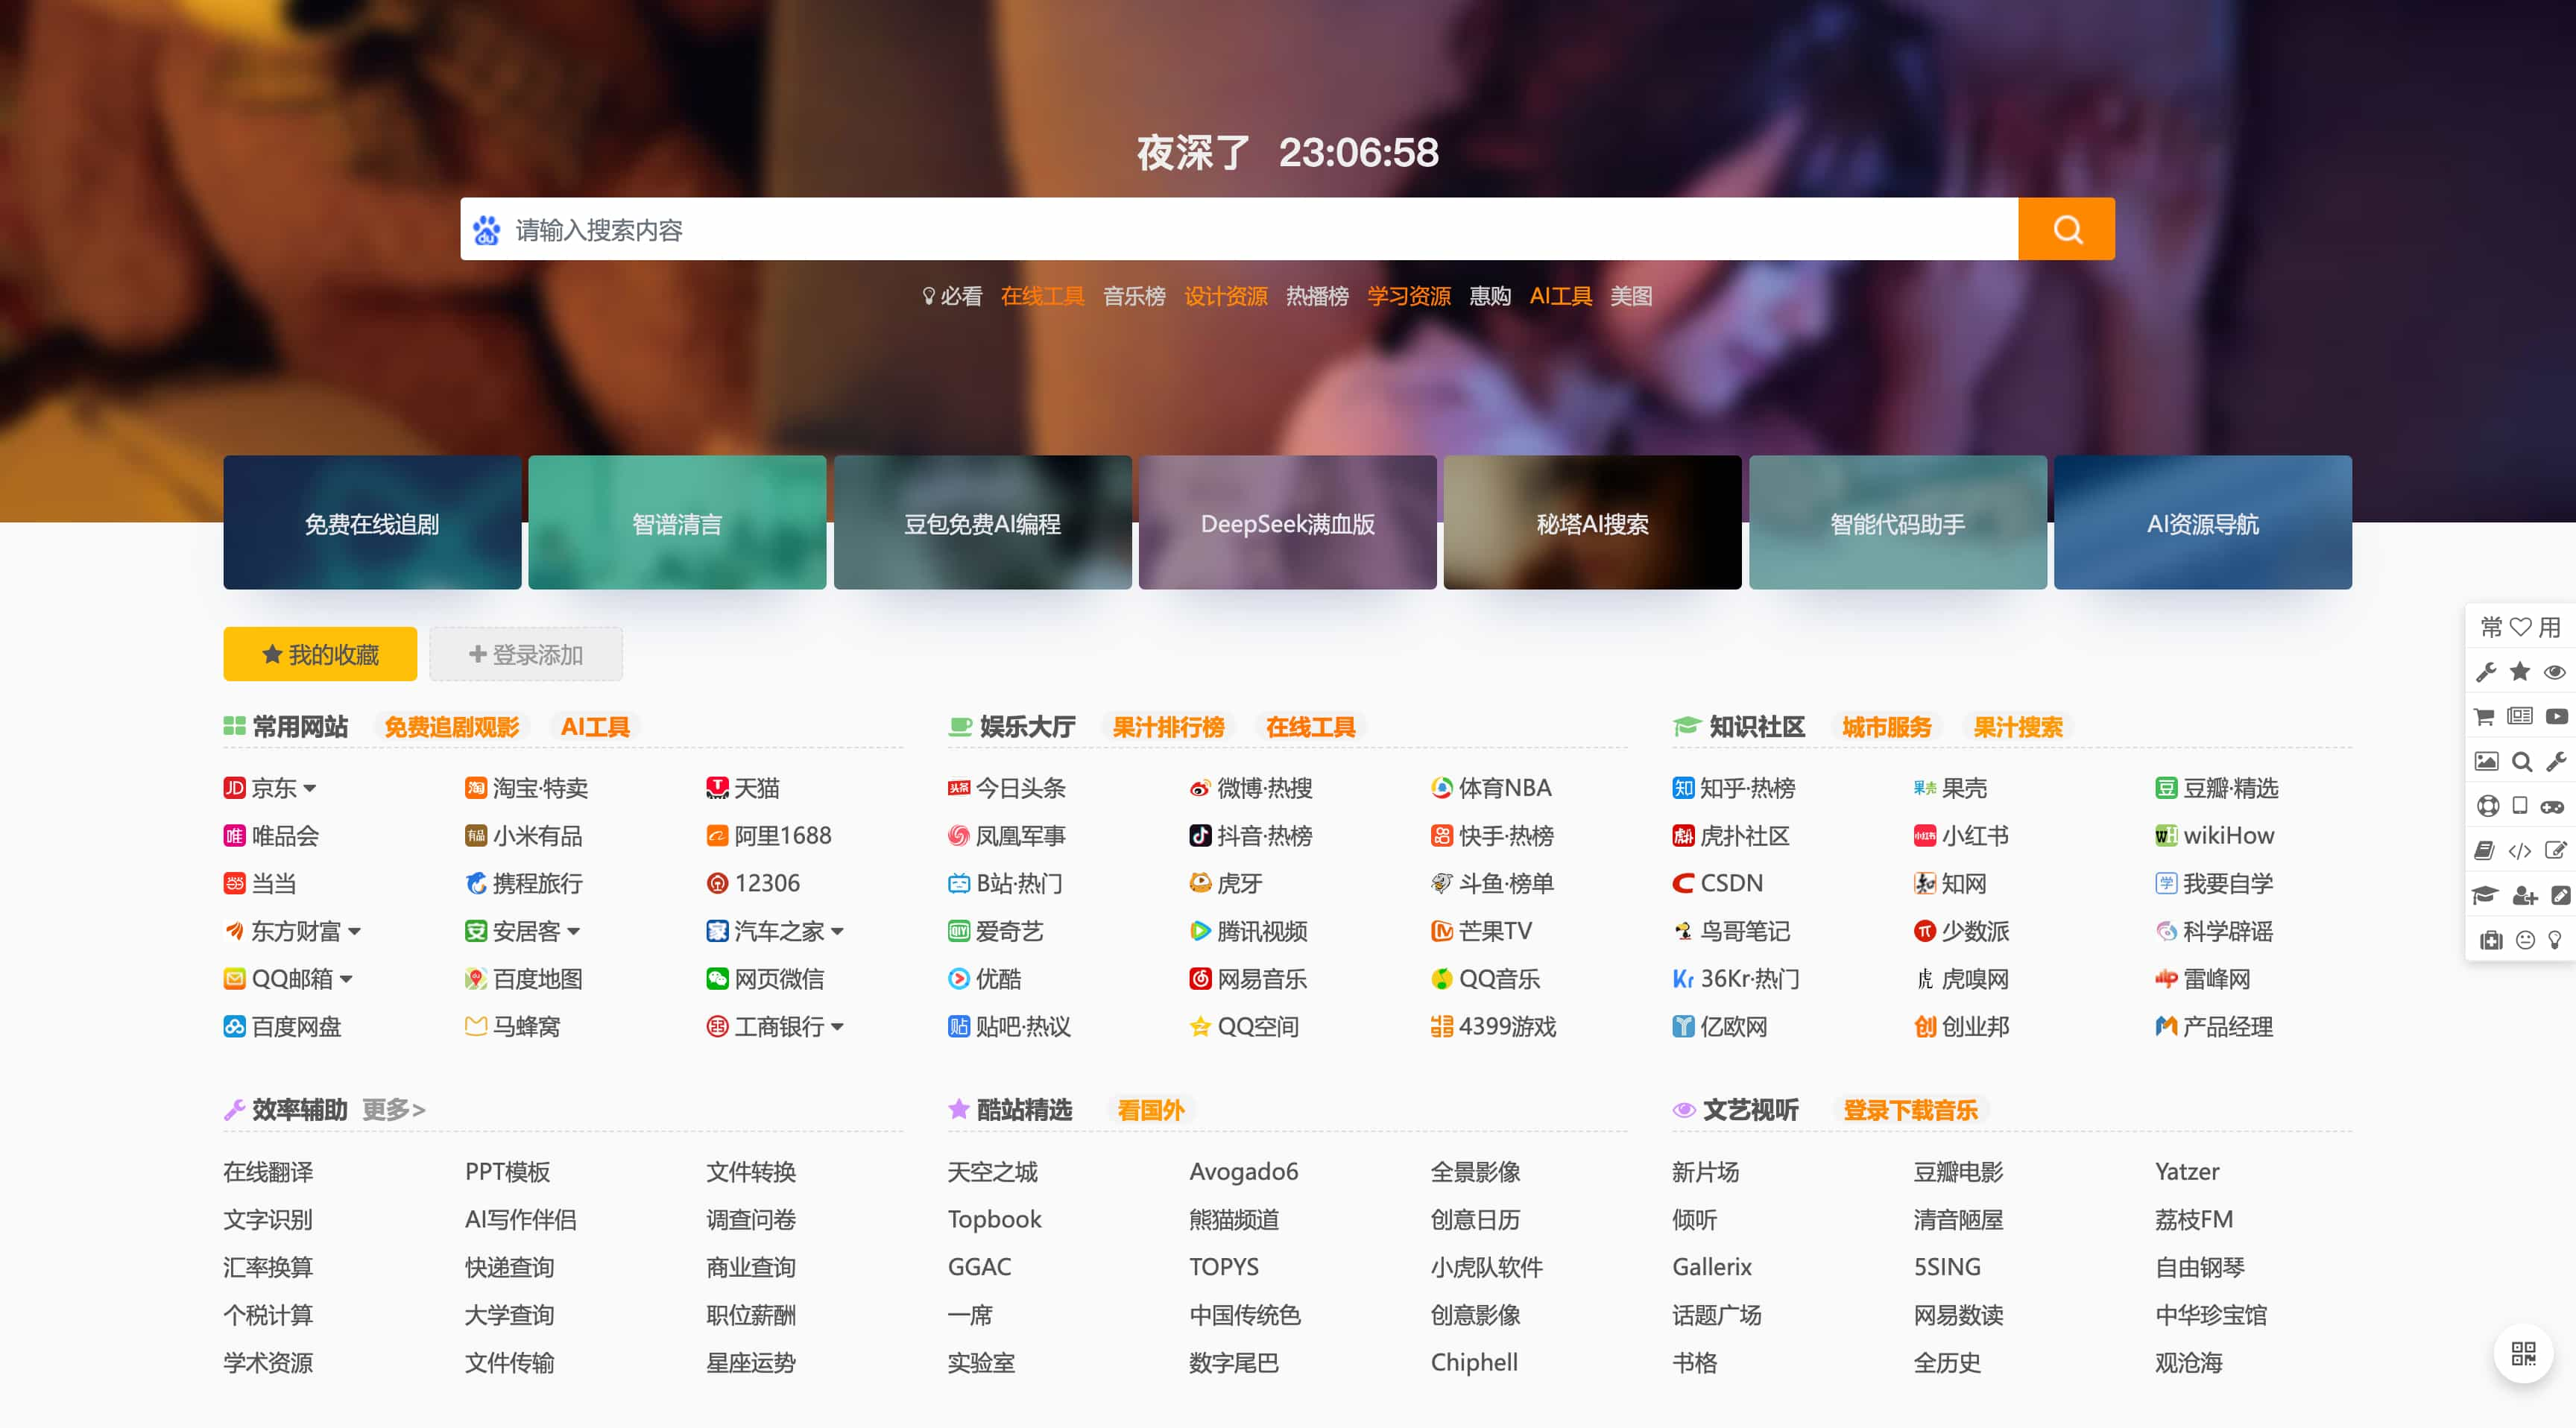Open the magnifier search sidebar icon
Viewport: 2576px width, 1428px height.
[x=2522, y=761]
